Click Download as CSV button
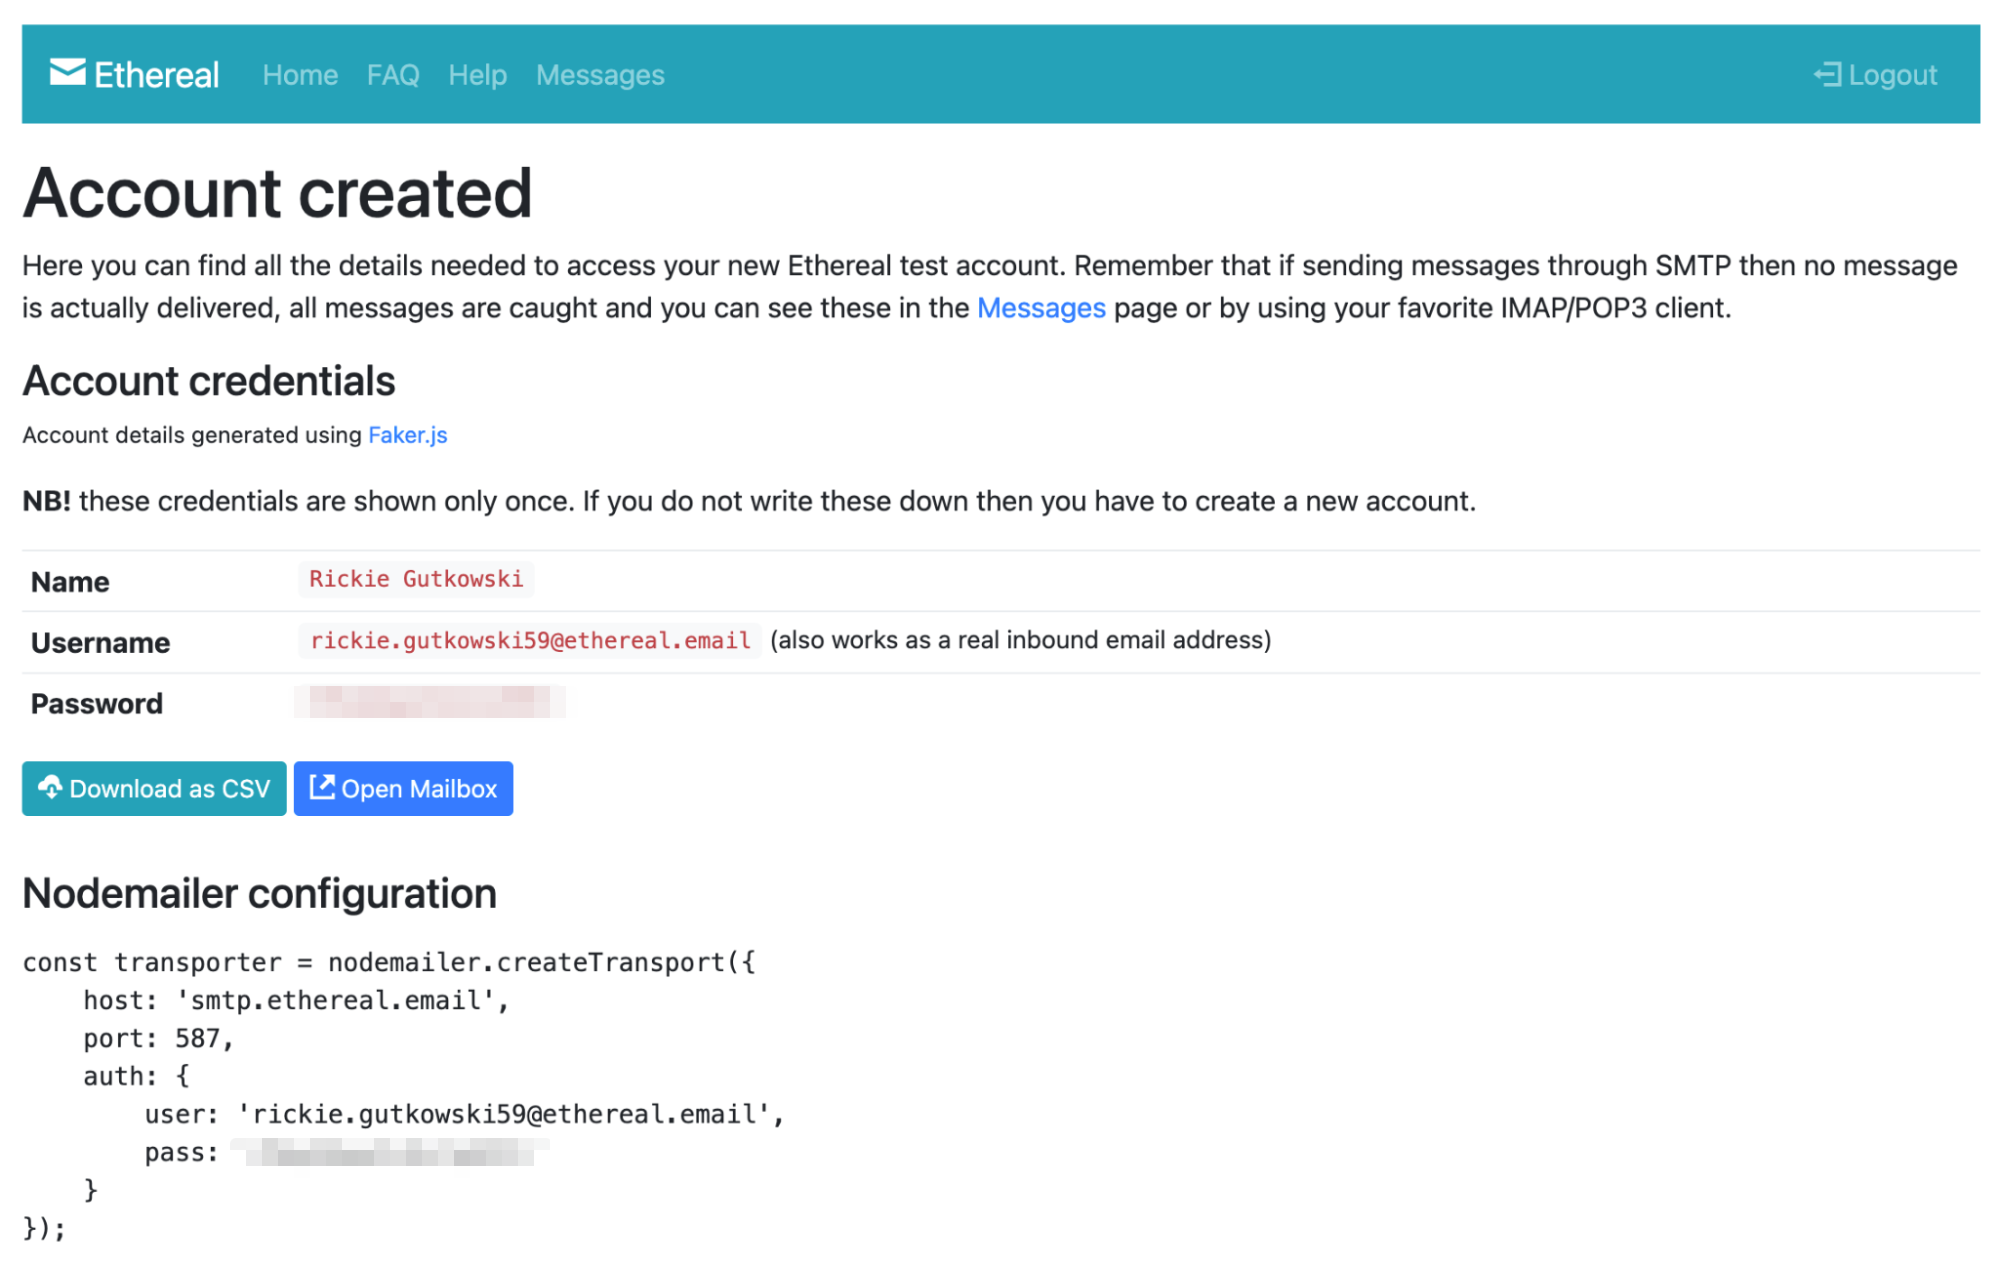The height and width of the screenshot is (1261, 1999). [x=154, y=788]
